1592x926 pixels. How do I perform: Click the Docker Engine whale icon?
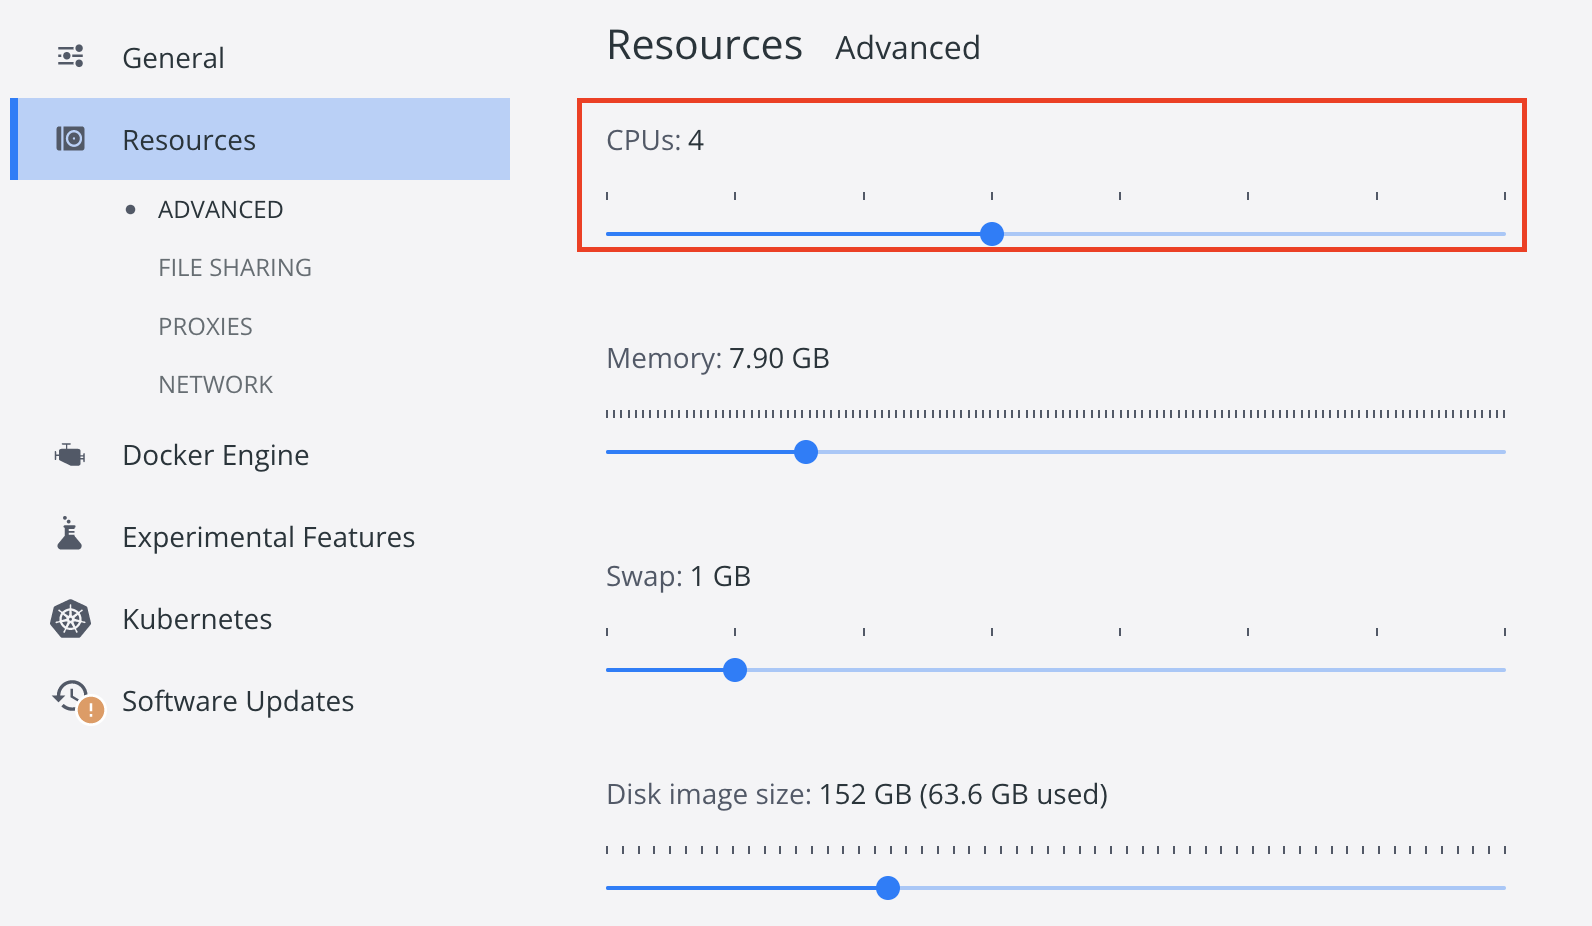[x=70, y=455]
